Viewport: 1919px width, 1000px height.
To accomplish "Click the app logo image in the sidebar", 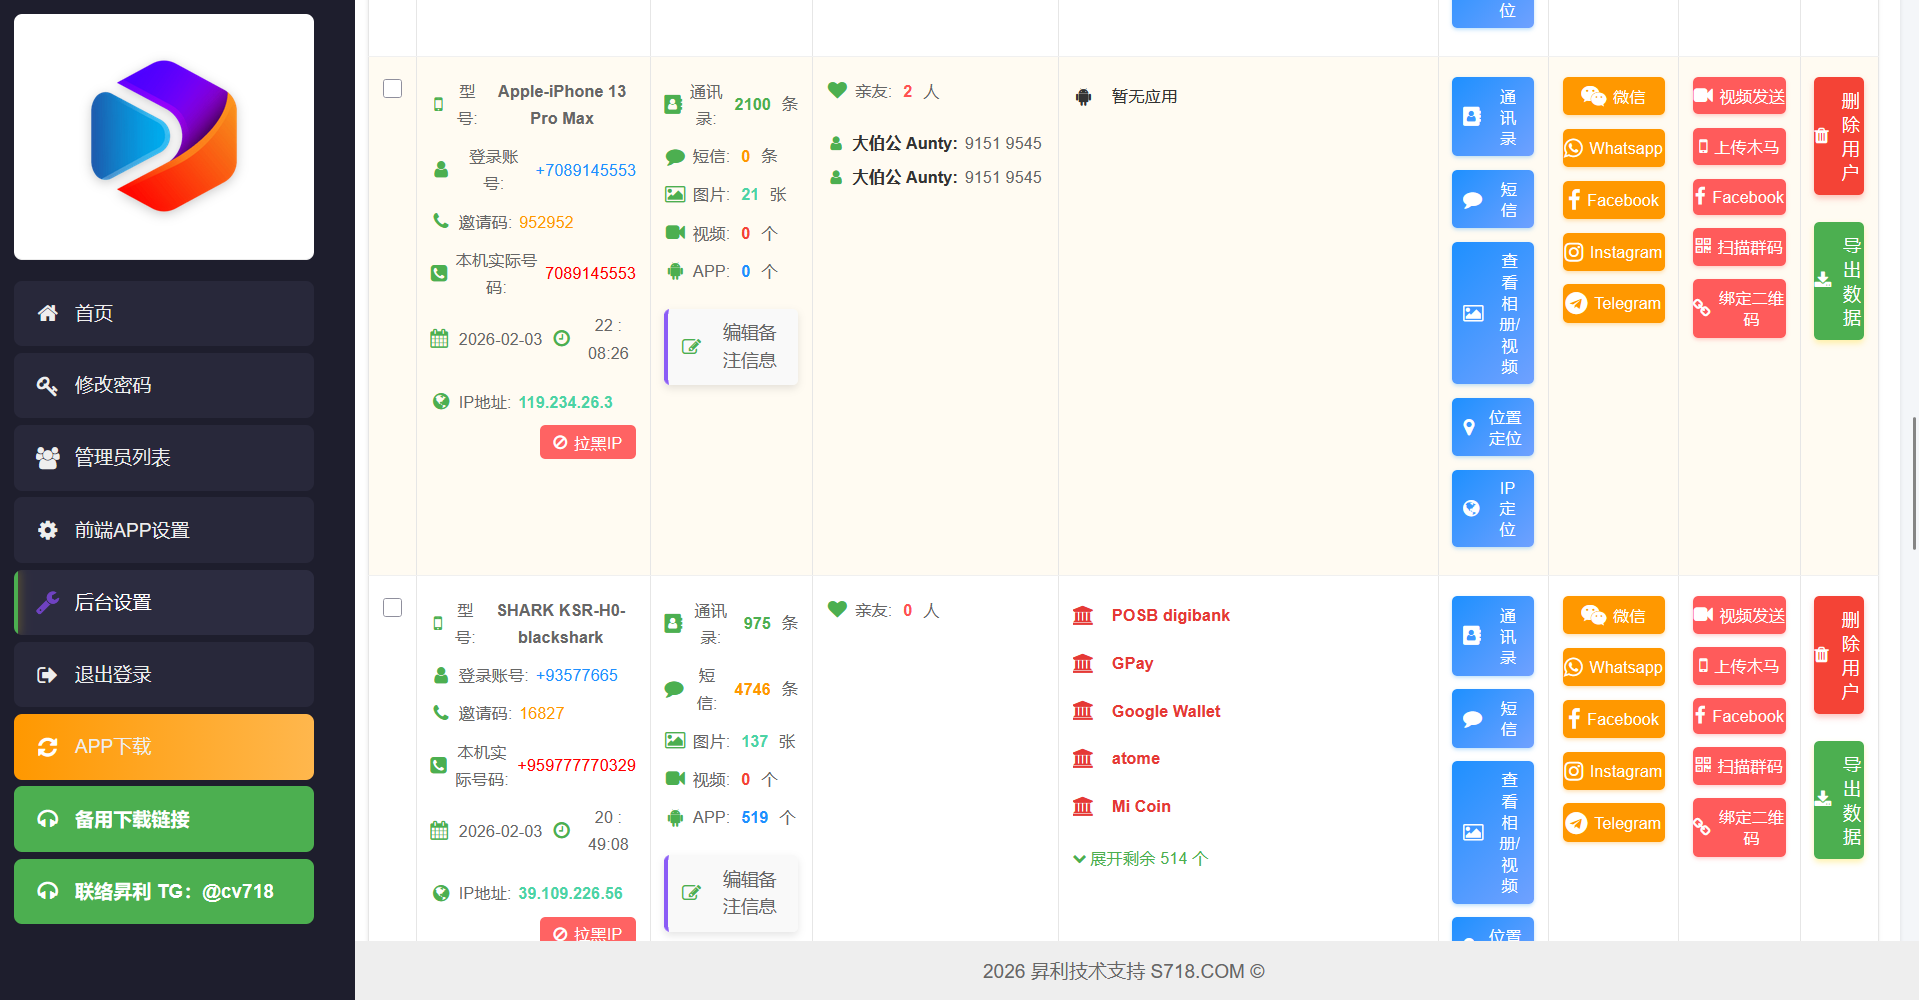I will (164, 137).
